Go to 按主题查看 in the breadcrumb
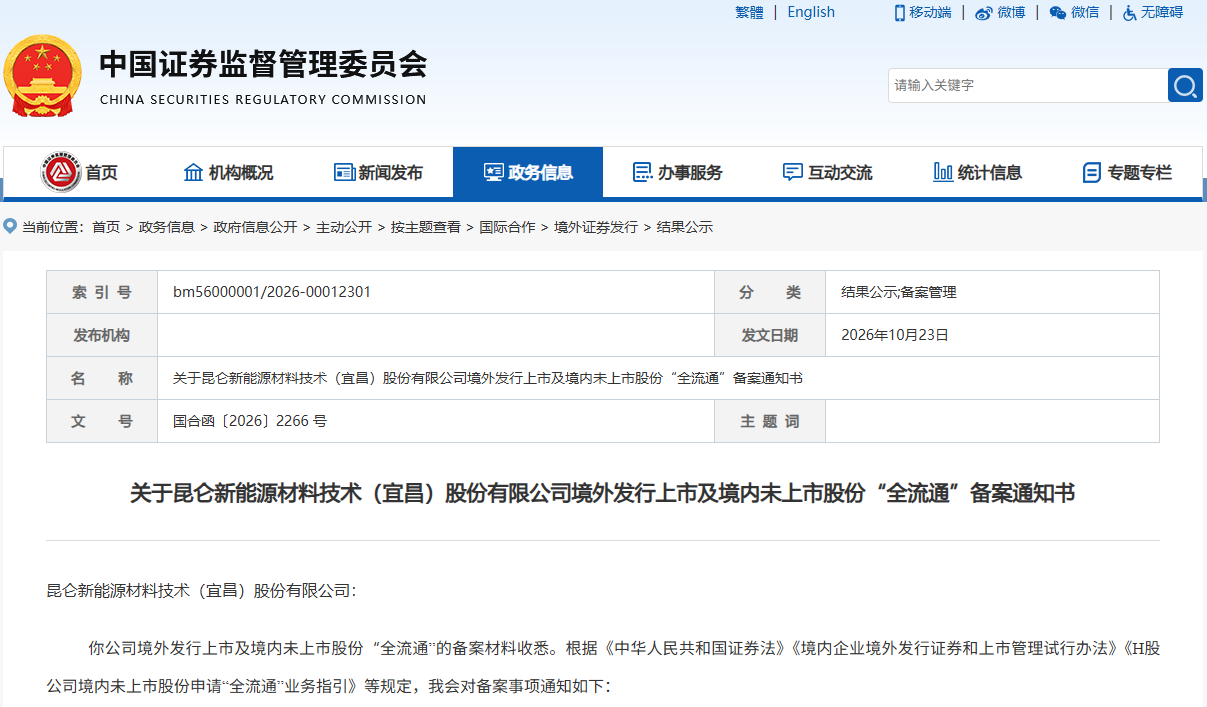The image size is (1207, 707). pyautogui.click(x=426, y=227)
